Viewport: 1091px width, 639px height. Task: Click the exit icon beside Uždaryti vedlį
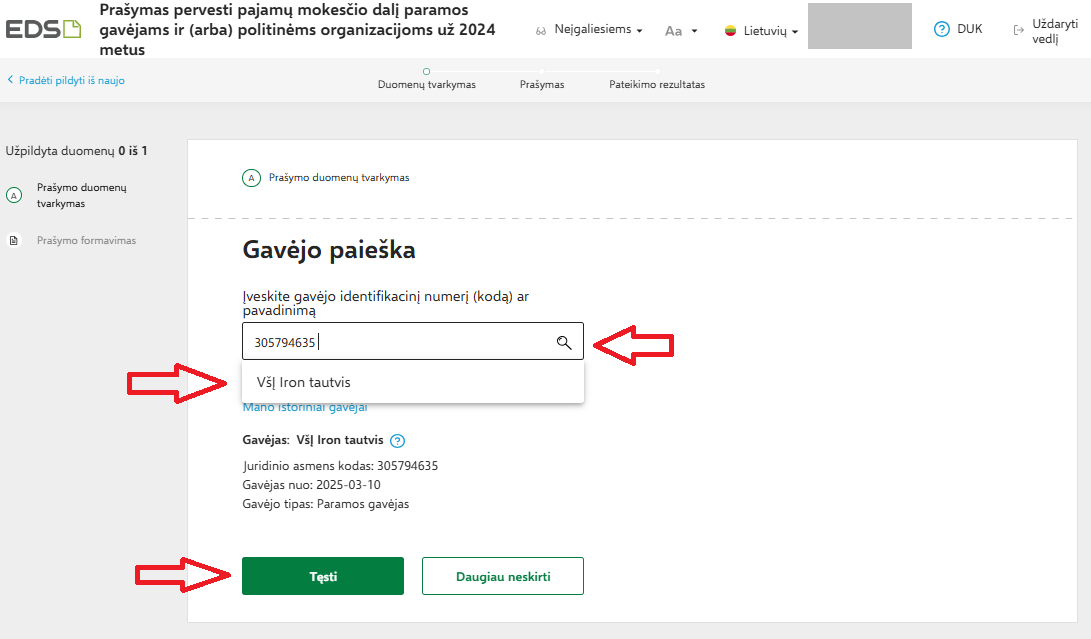tap(1019, 30)
